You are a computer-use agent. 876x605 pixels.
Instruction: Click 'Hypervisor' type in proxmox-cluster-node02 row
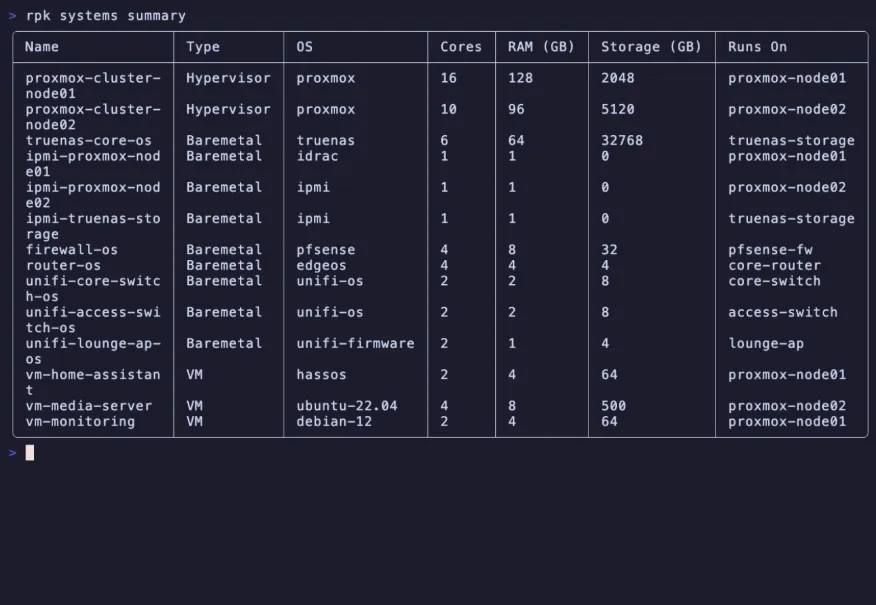[228, 109]
